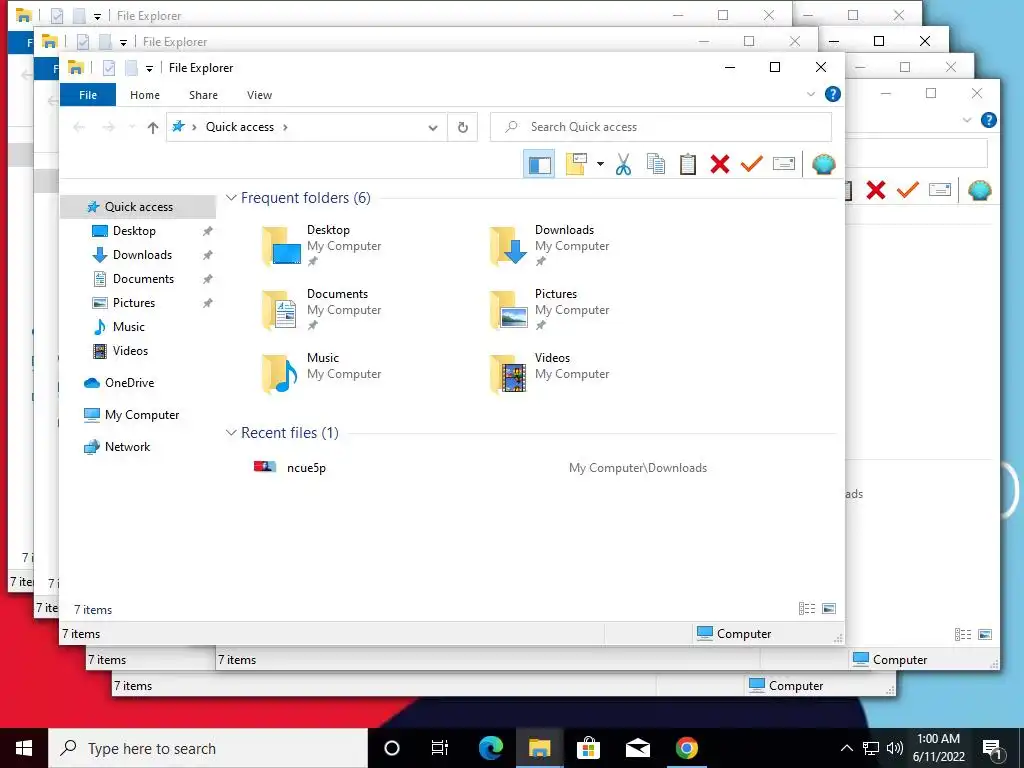Screen dimensions: 1024x768
Task: Select Music in the navigation pane
Action: 128,327
